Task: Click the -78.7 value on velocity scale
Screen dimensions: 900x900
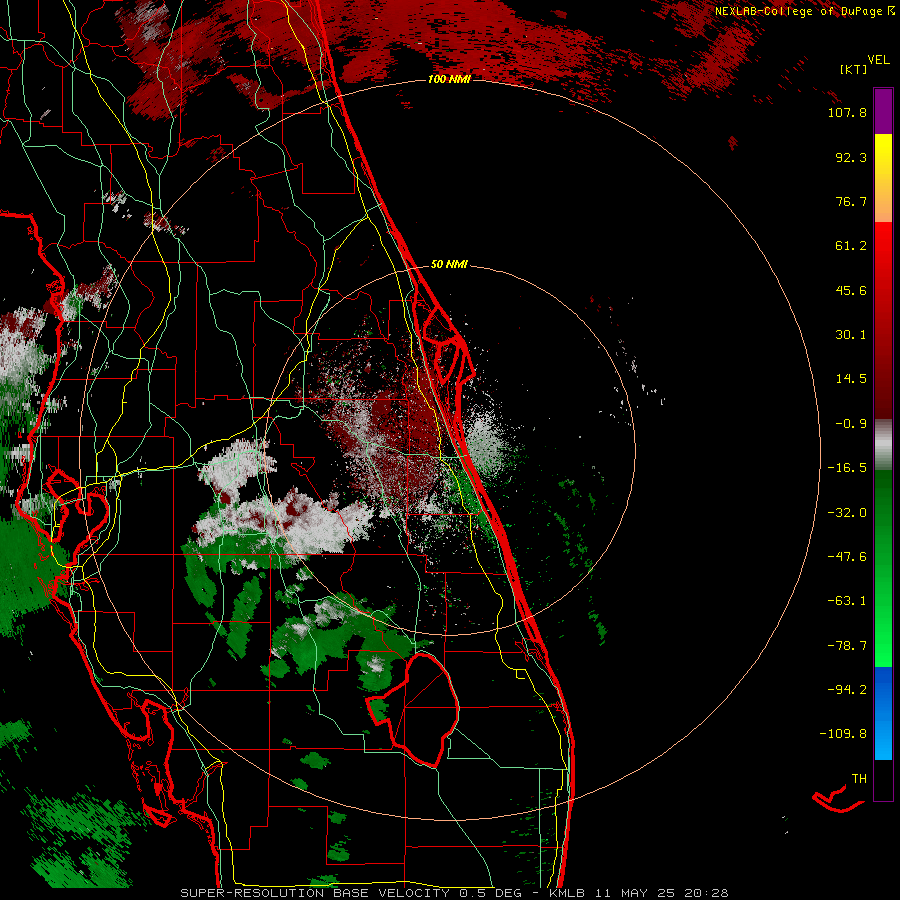Action: tap(847, 646)
